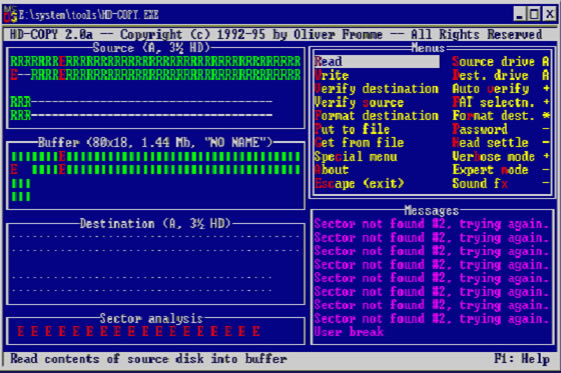561x373 pixels.
Task: Select the Read menu entry
Action: tap(377, 62)
